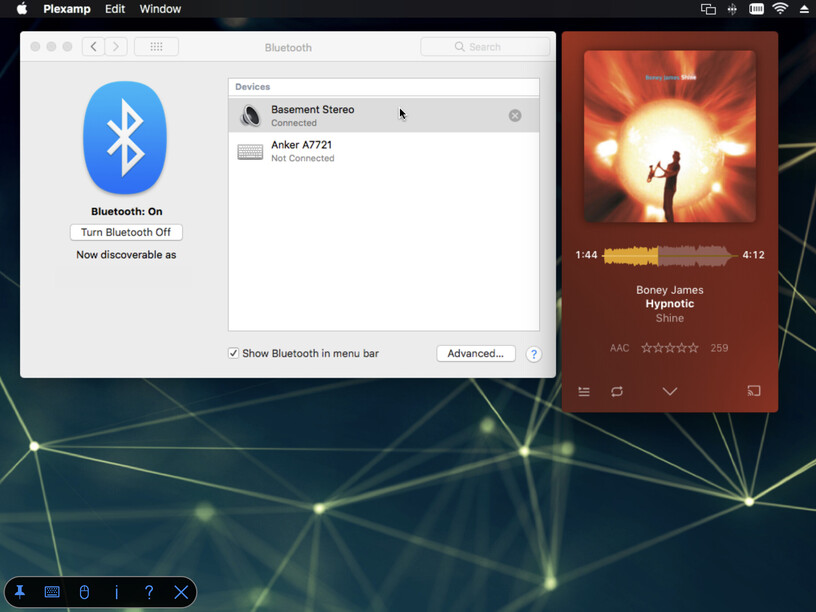The image size is (816, 612).
Task: Click the question mark in bottom toolbar
Action: 149,592
